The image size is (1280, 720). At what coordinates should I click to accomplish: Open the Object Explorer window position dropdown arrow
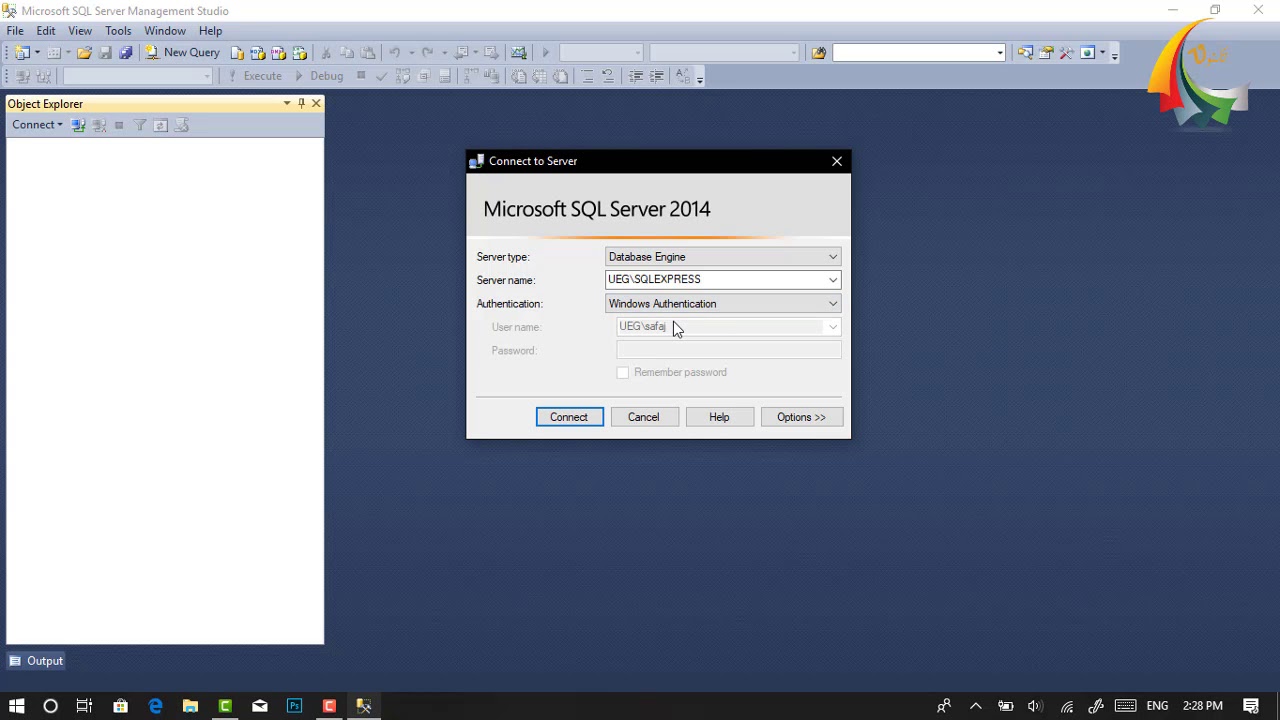287,103
